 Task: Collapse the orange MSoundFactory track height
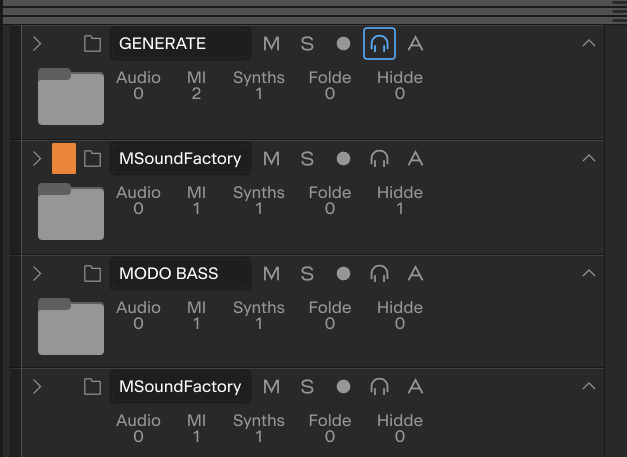(x=589, y=158)
